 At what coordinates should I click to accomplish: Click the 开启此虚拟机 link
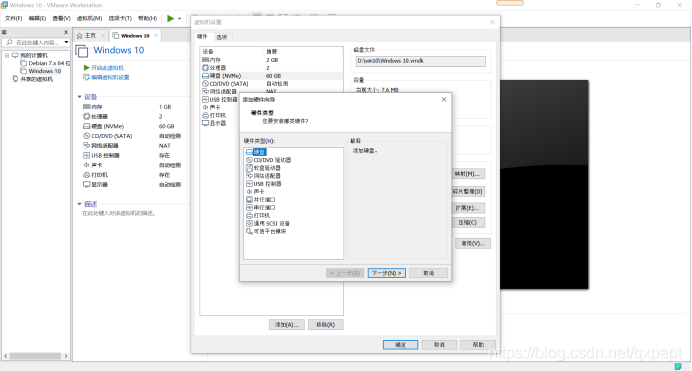pos(107,67)
